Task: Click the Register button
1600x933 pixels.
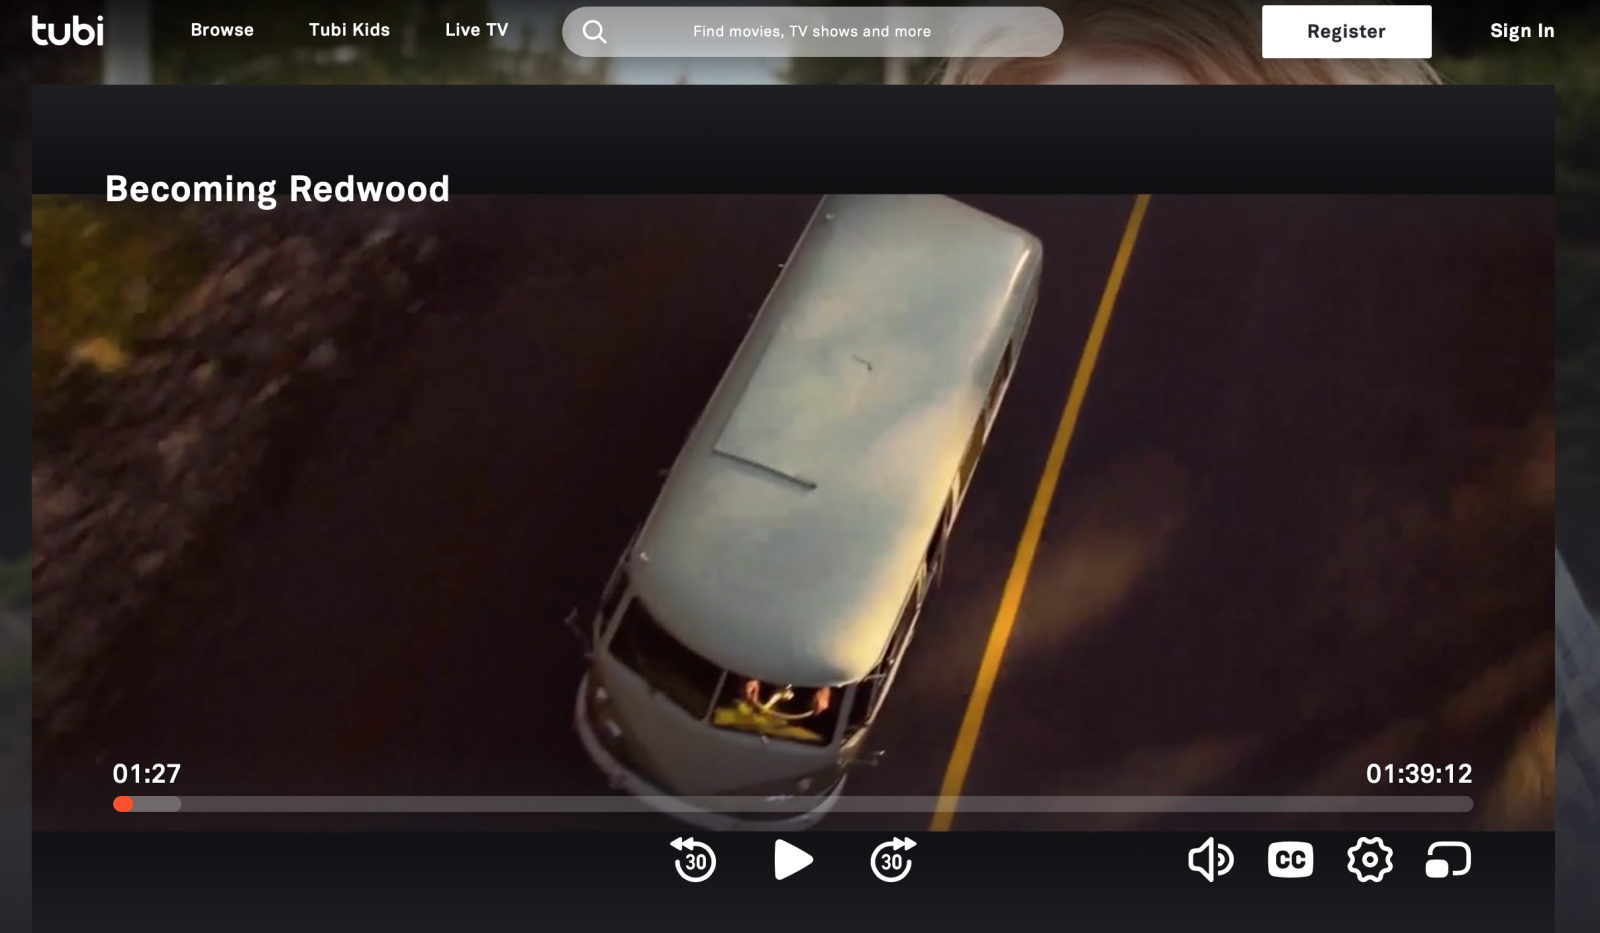Action: pyautogui.click(x=1346, y=31)
